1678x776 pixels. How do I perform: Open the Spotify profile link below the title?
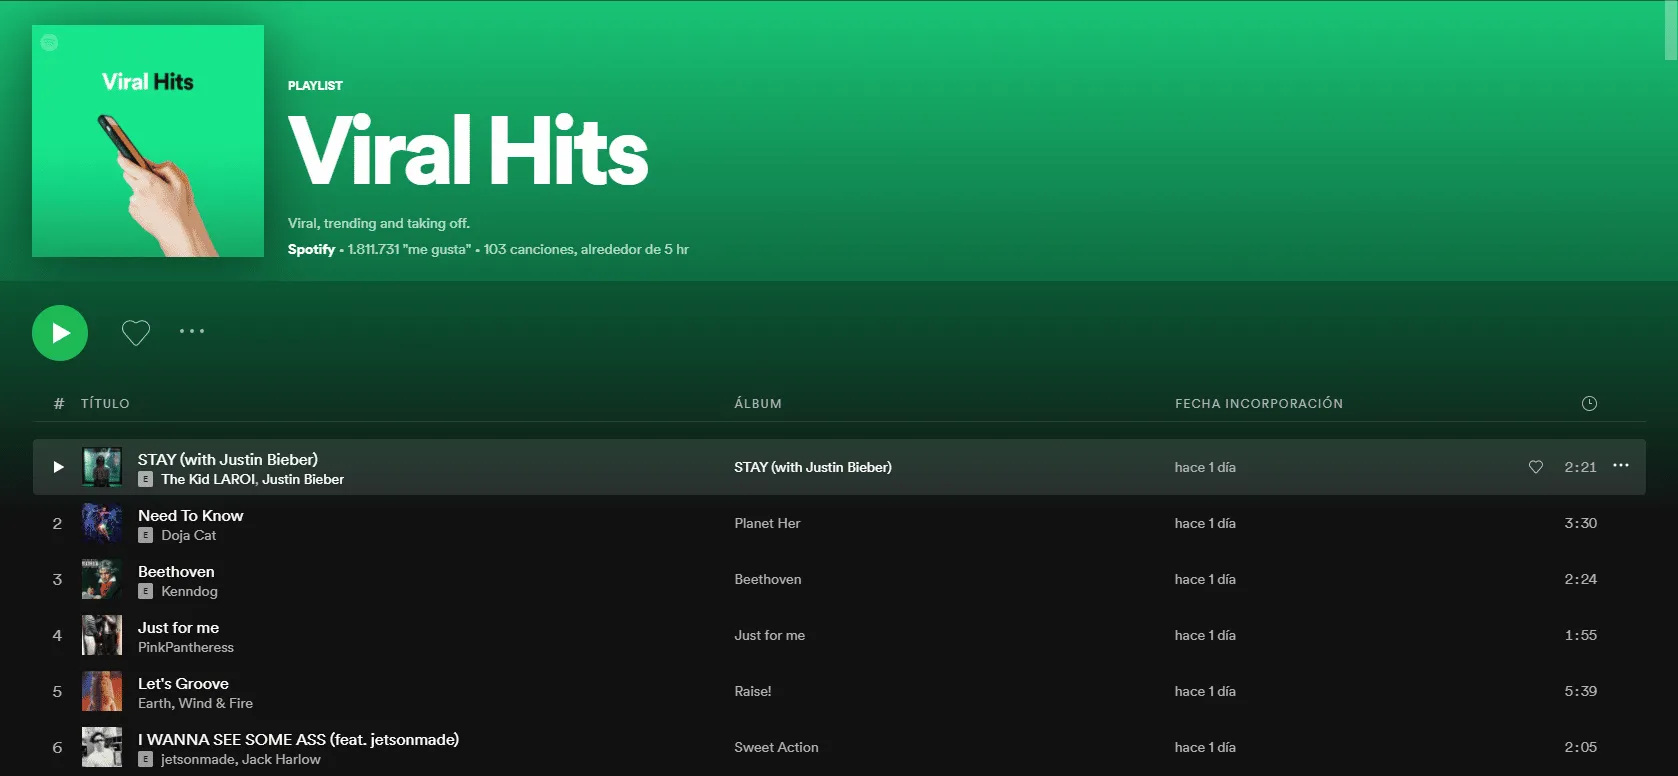(x=311, y=249)
